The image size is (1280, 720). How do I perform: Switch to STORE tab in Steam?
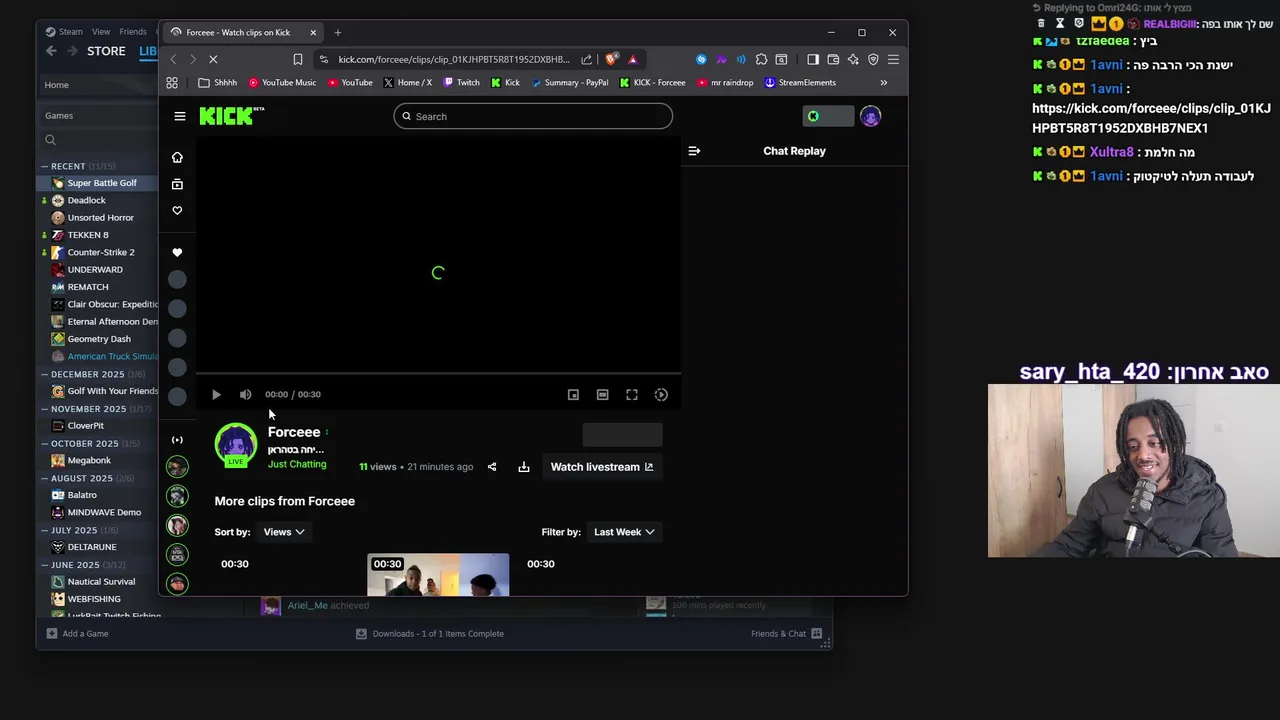pyautogui.click(x=106, y=51)
